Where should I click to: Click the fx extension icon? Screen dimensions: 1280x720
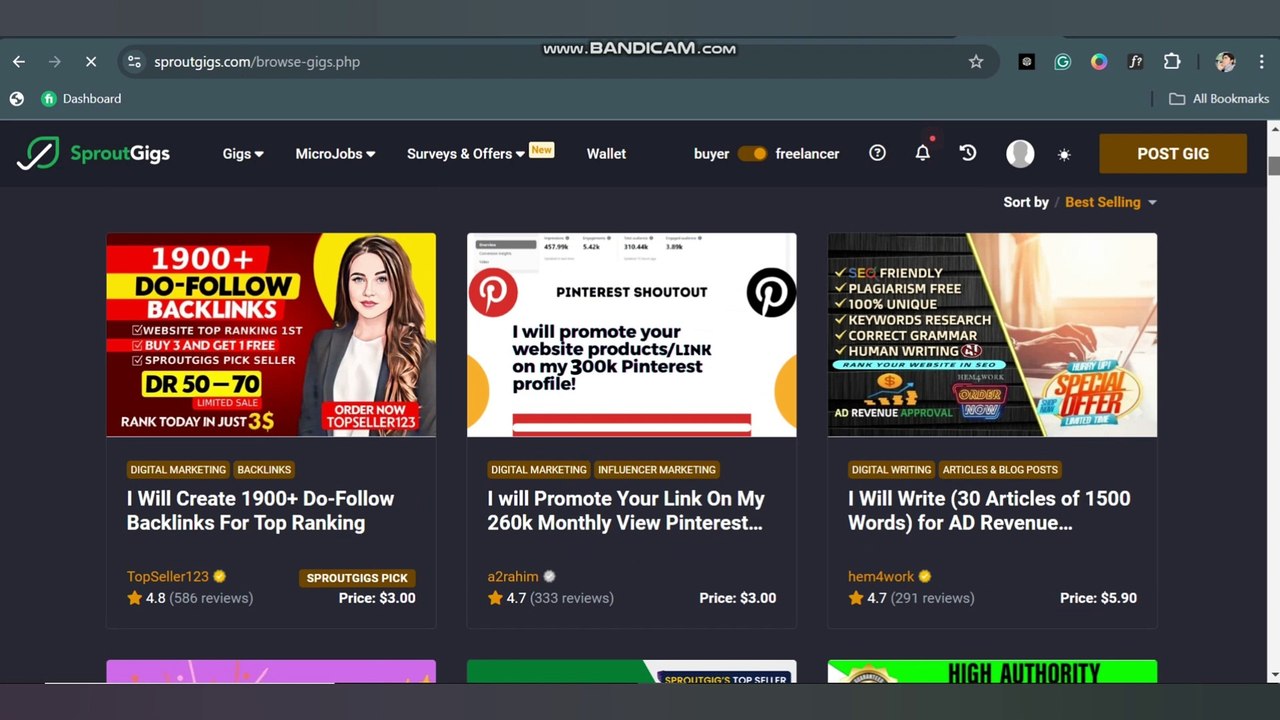pos(1135,62)
